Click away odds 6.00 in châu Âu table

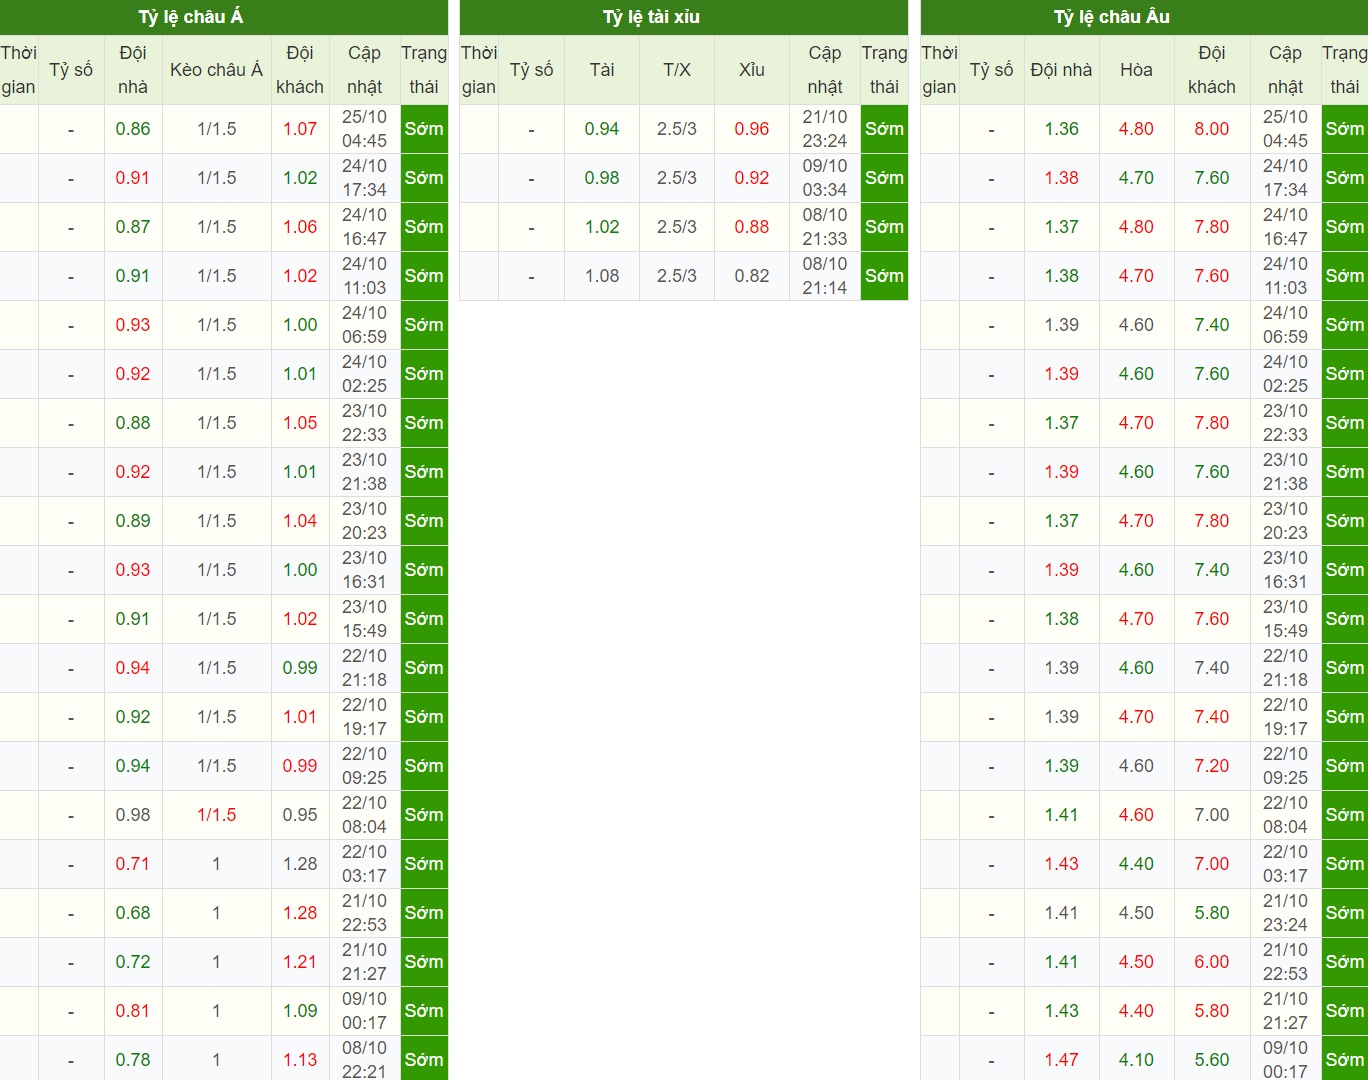1211,962
